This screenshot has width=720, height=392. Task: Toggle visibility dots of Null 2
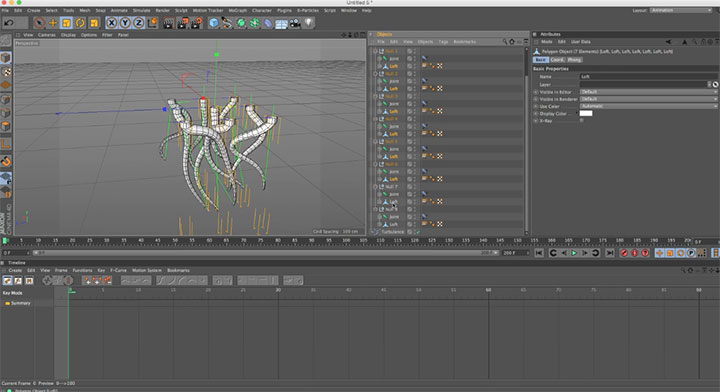pyautogui.click(x=414, y=74)
